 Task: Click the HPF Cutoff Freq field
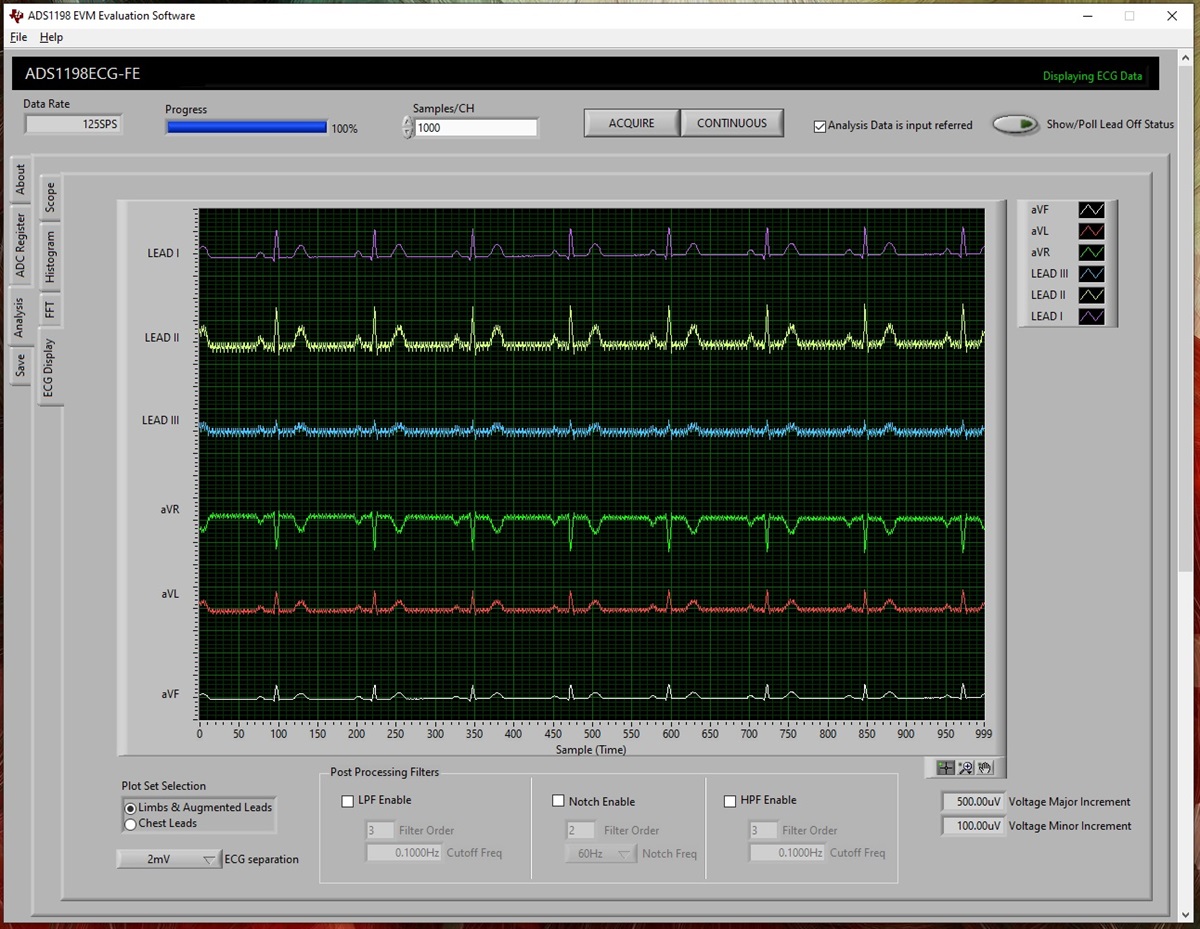tap(786, 853)
